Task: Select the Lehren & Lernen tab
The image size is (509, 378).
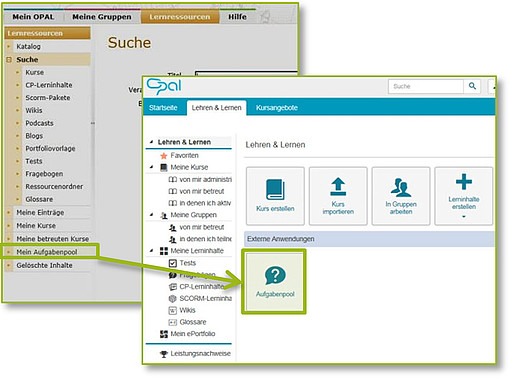Action: point(216,108)
